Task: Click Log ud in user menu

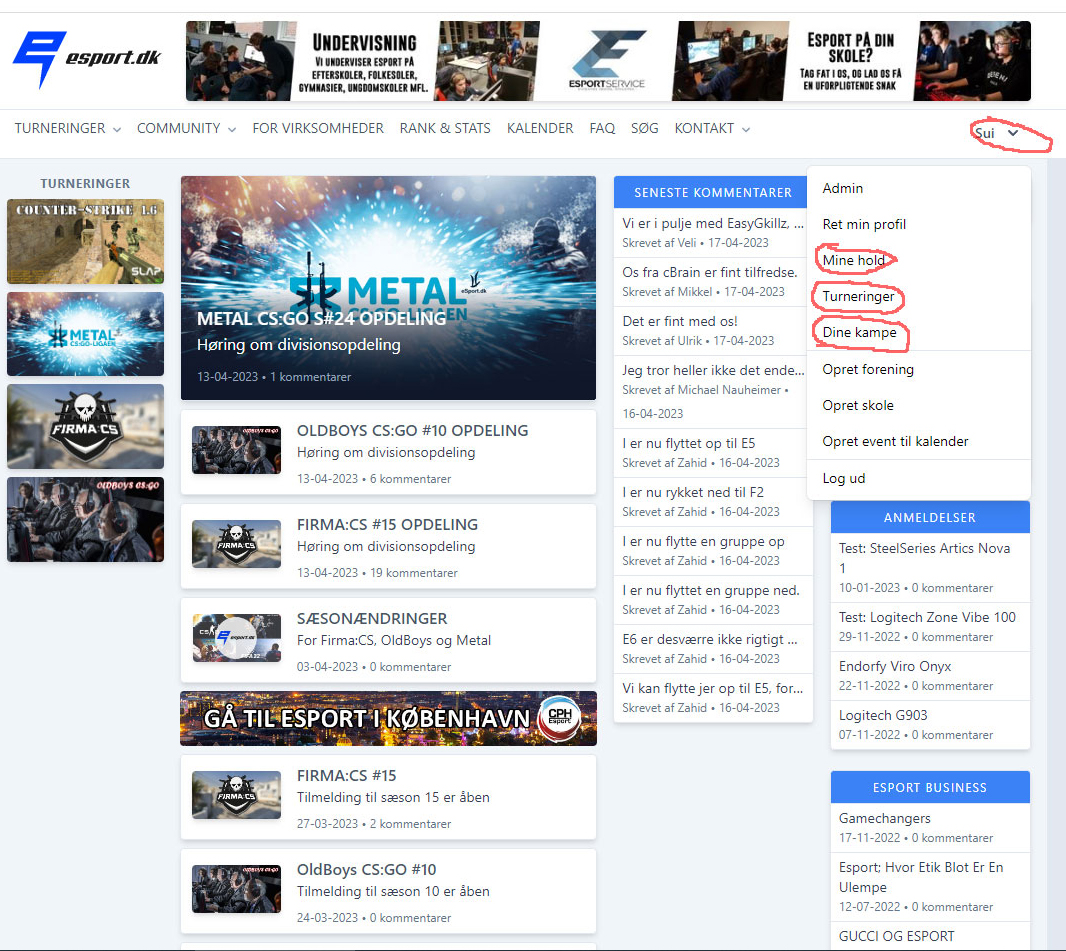Action: pyautogui.click(x=844, y=478)
